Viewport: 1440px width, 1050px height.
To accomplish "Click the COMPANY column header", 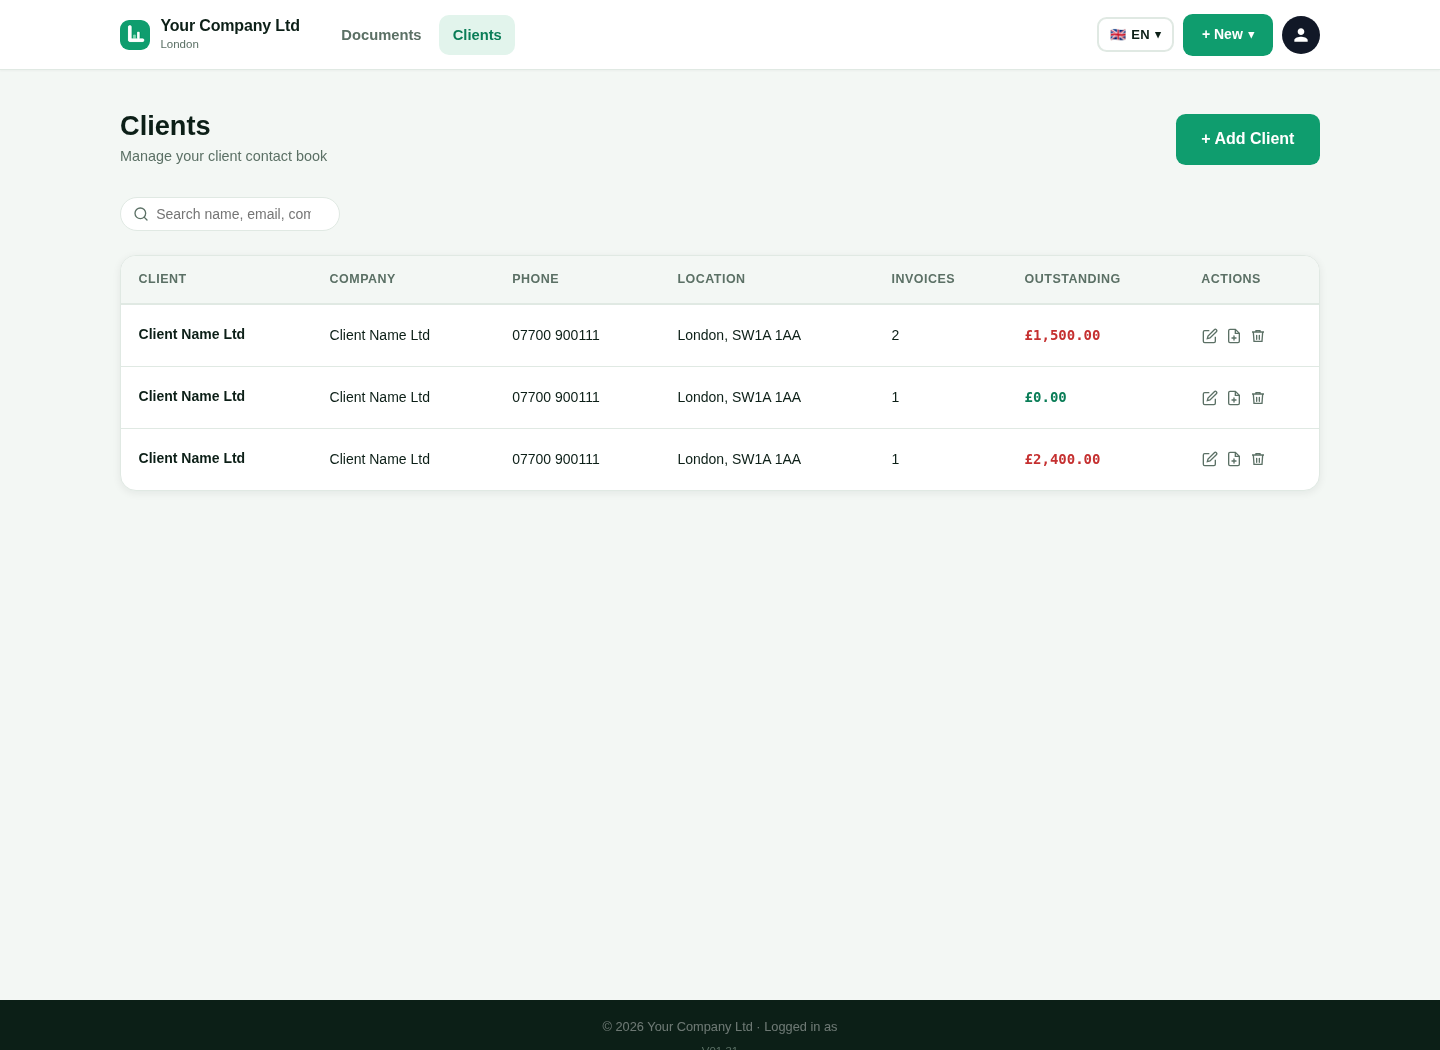I will tap(362, 279).
